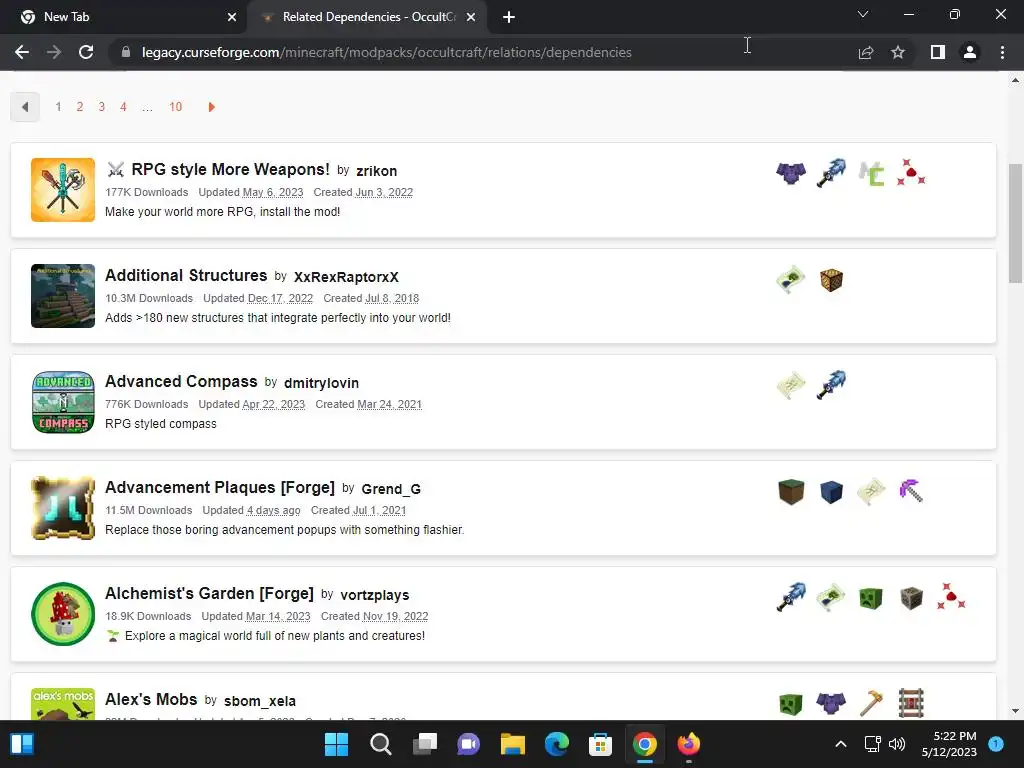
Task: Click the MC green icon on RPG style More Weapons row
Action: click(x=871, y=174)
